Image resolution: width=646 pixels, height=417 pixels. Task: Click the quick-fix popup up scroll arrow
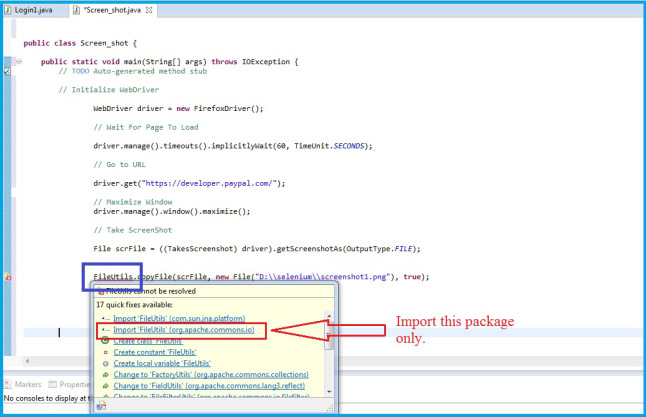pos(329,316)
